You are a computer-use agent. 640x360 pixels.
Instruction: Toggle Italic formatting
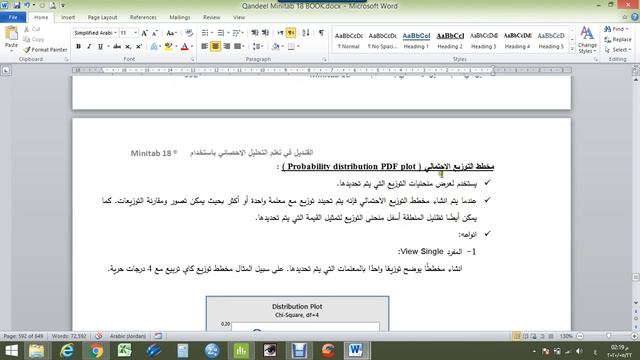click(89, 47)
